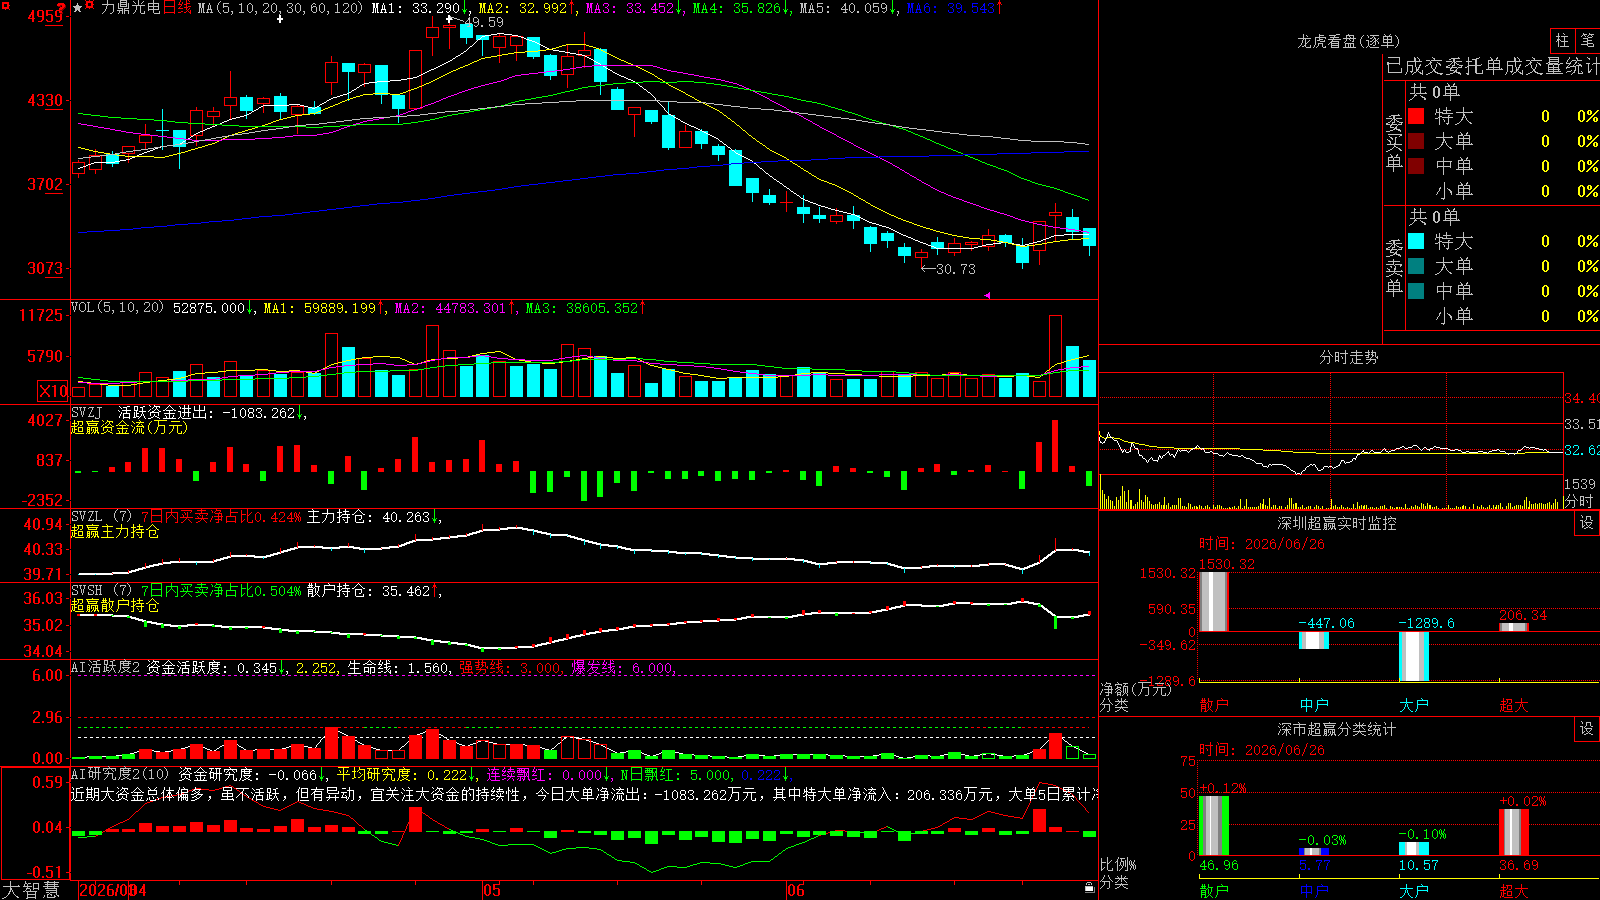Viewport: 1600px width, 900px height.
Task: Click the dark red 大单 buy order swatch
Action: [1416, 141]
